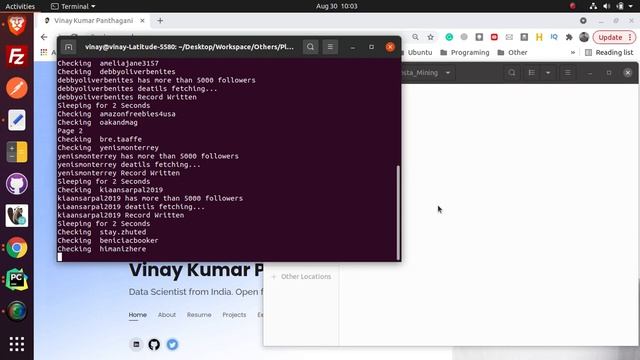Open the system menu arrow in top bar

[x=631, y=6]
